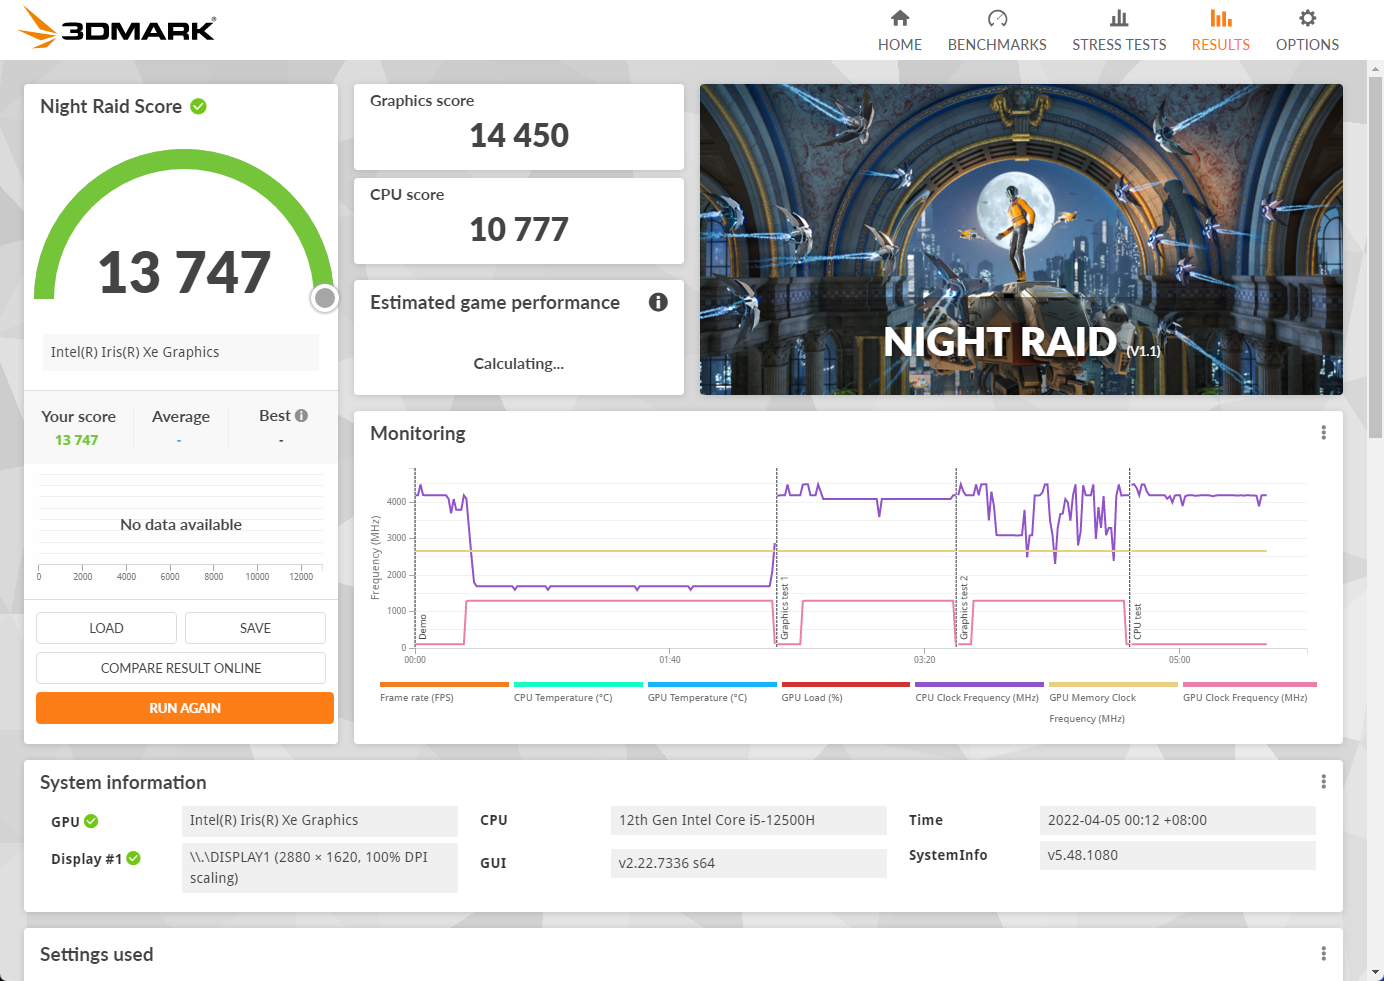Screen dimensions: 1384x981
Task: Switch to the Results tab
Action: click(1220, 30)
